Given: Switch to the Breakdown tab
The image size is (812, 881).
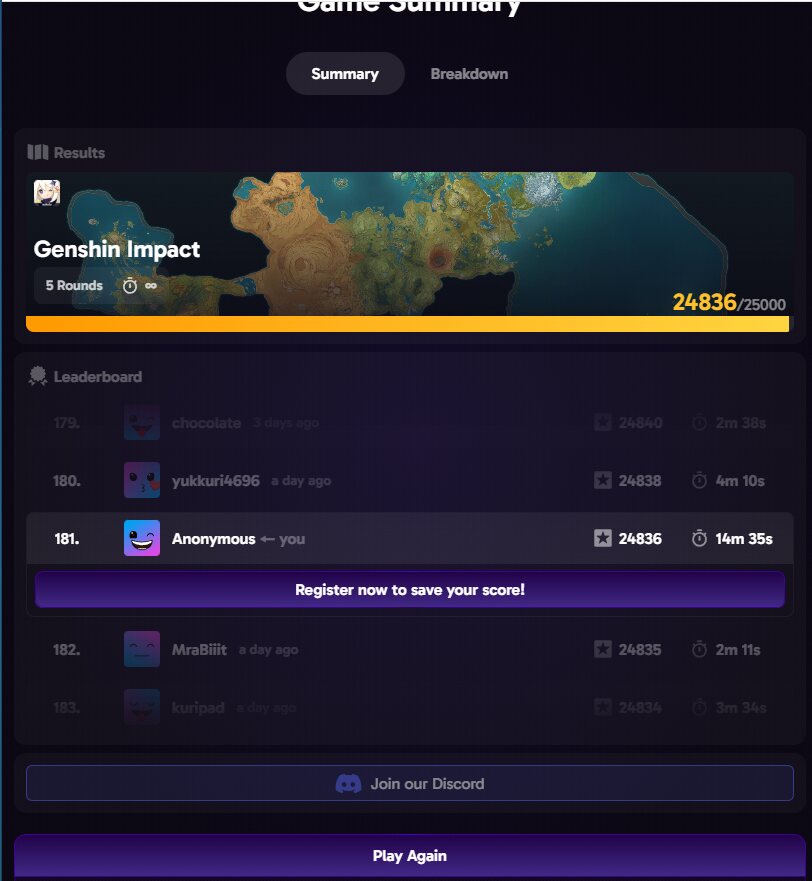Looking at the screenshot, I should pyautogui.click(x=469, y=74).
